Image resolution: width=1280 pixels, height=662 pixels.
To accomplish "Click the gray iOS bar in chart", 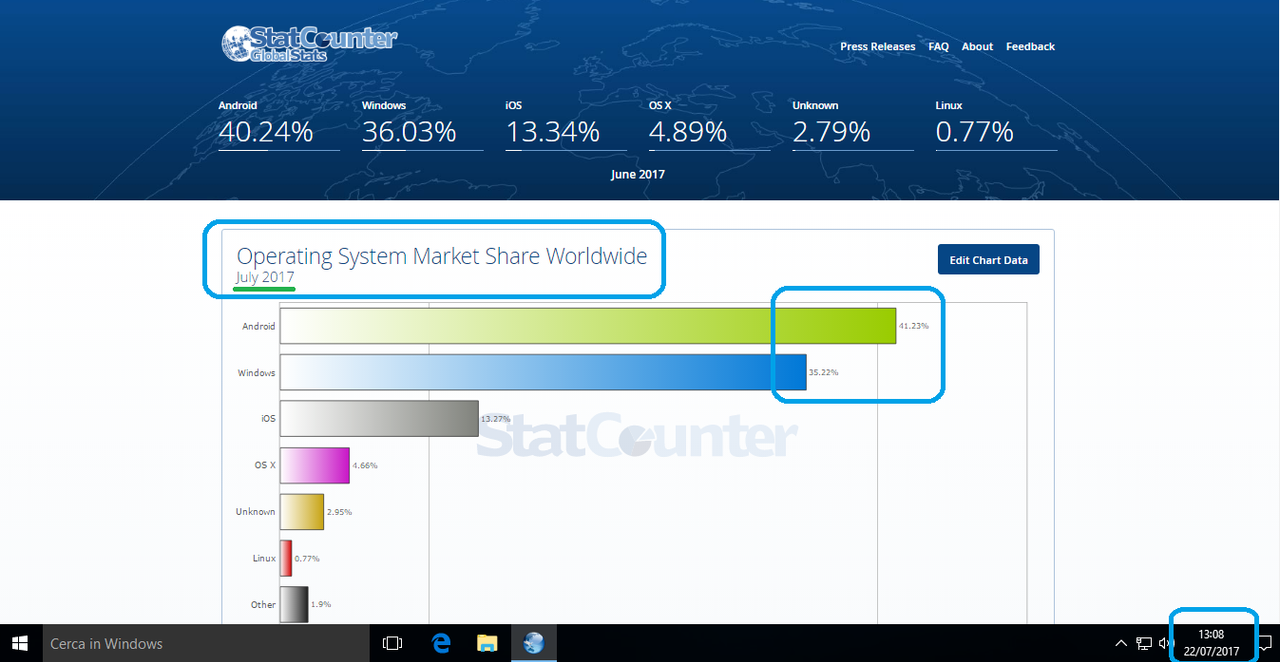I will click(379, 418).
